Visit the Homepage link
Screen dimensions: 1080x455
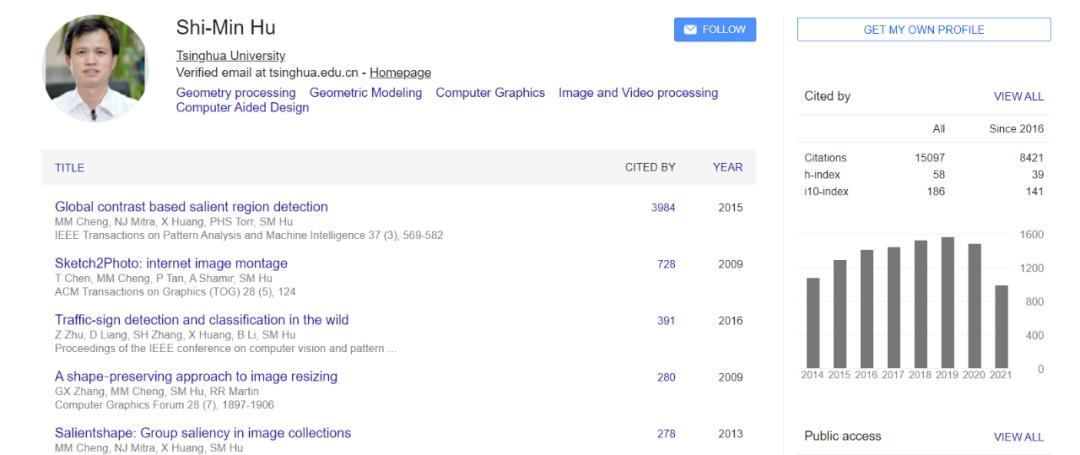click(x=400, y=73)
